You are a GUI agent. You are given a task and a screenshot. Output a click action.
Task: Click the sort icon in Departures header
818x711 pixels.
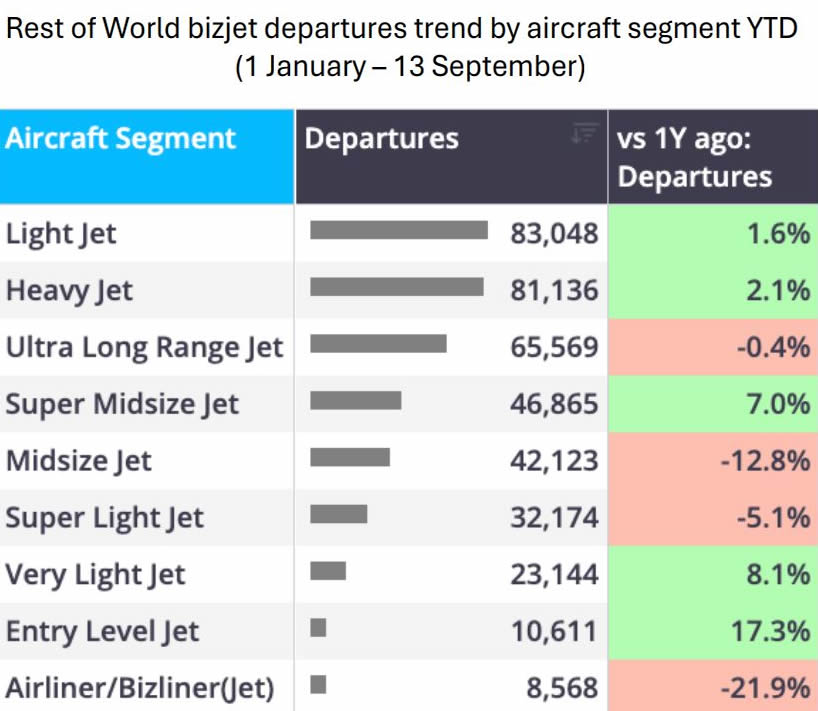(x=584, y=133)
